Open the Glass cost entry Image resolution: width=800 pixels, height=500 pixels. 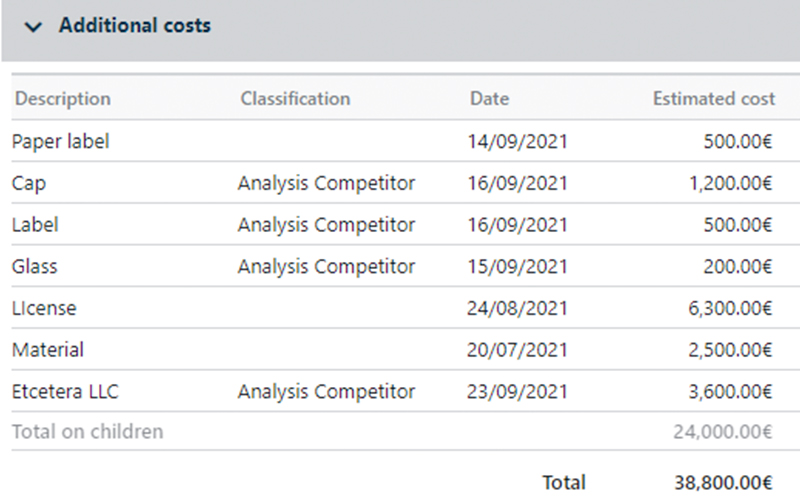35,267
